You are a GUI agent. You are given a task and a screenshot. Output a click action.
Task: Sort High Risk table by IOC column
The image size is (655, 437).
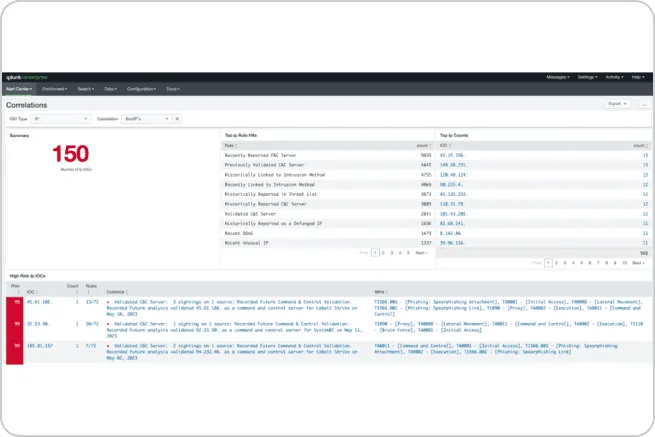[x=32, y=292]
